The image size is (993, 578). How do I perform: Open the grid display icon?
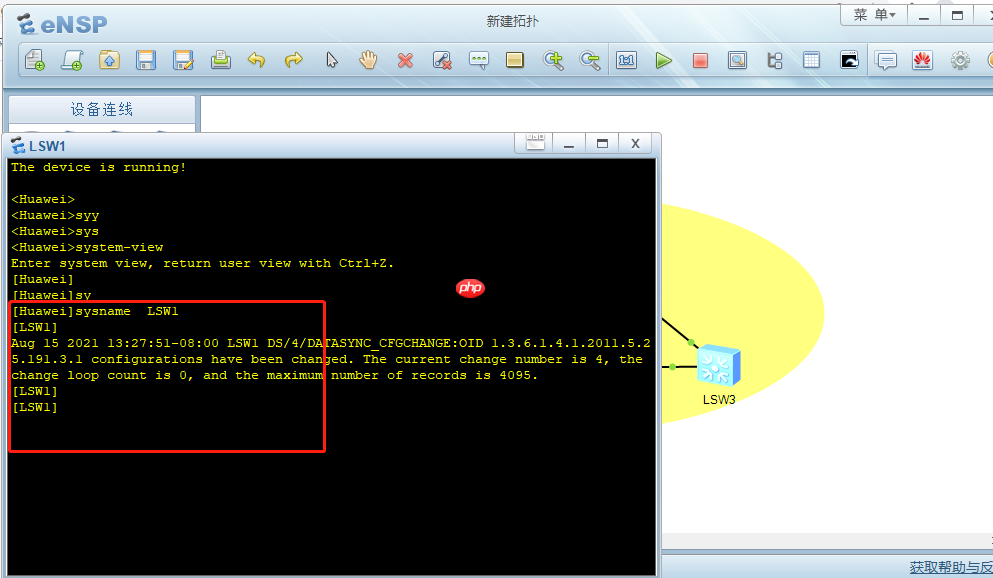click(811, 60)
